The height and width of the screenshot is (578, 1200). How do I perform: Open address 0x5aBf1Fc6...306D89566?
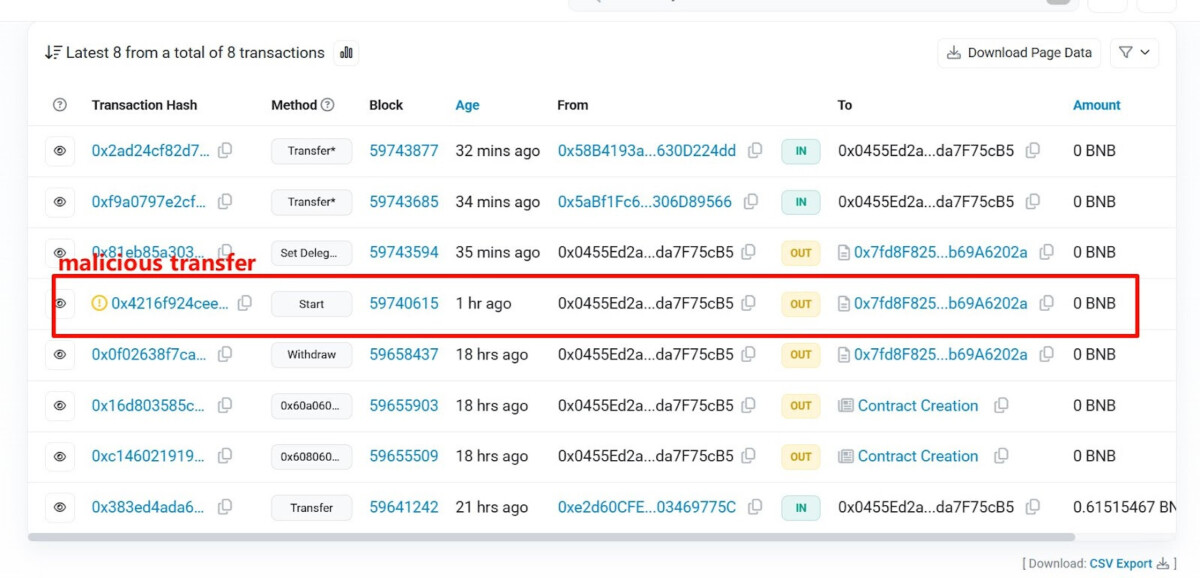645,202
